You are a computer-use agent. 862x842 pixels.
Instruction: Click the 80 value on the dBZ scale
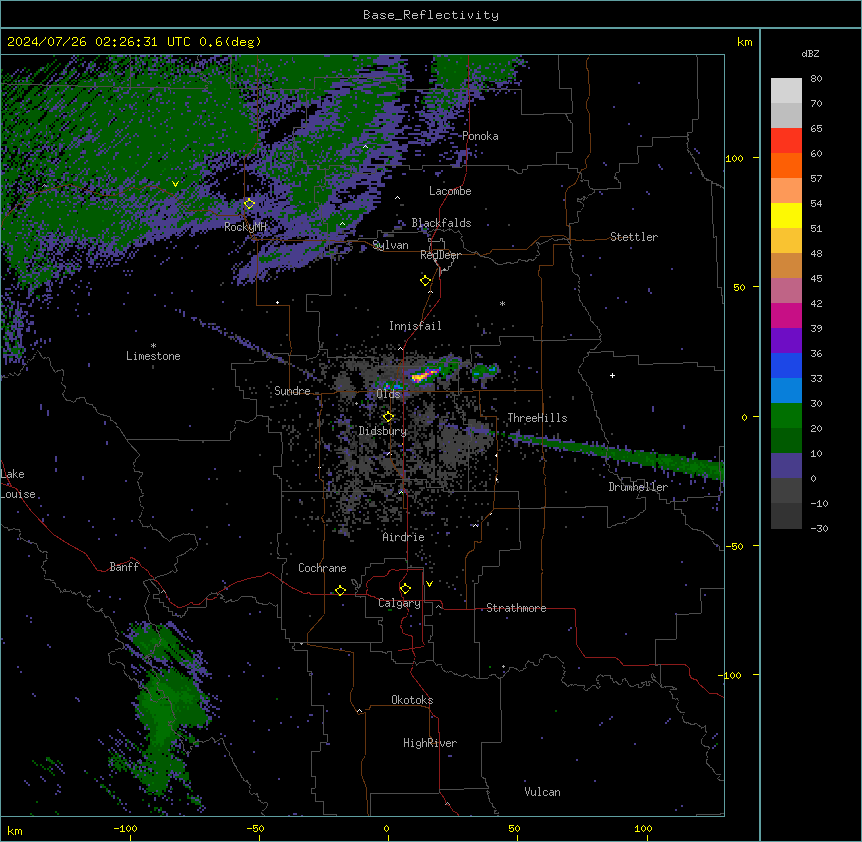pyautogui.click(x=816, y=79)
